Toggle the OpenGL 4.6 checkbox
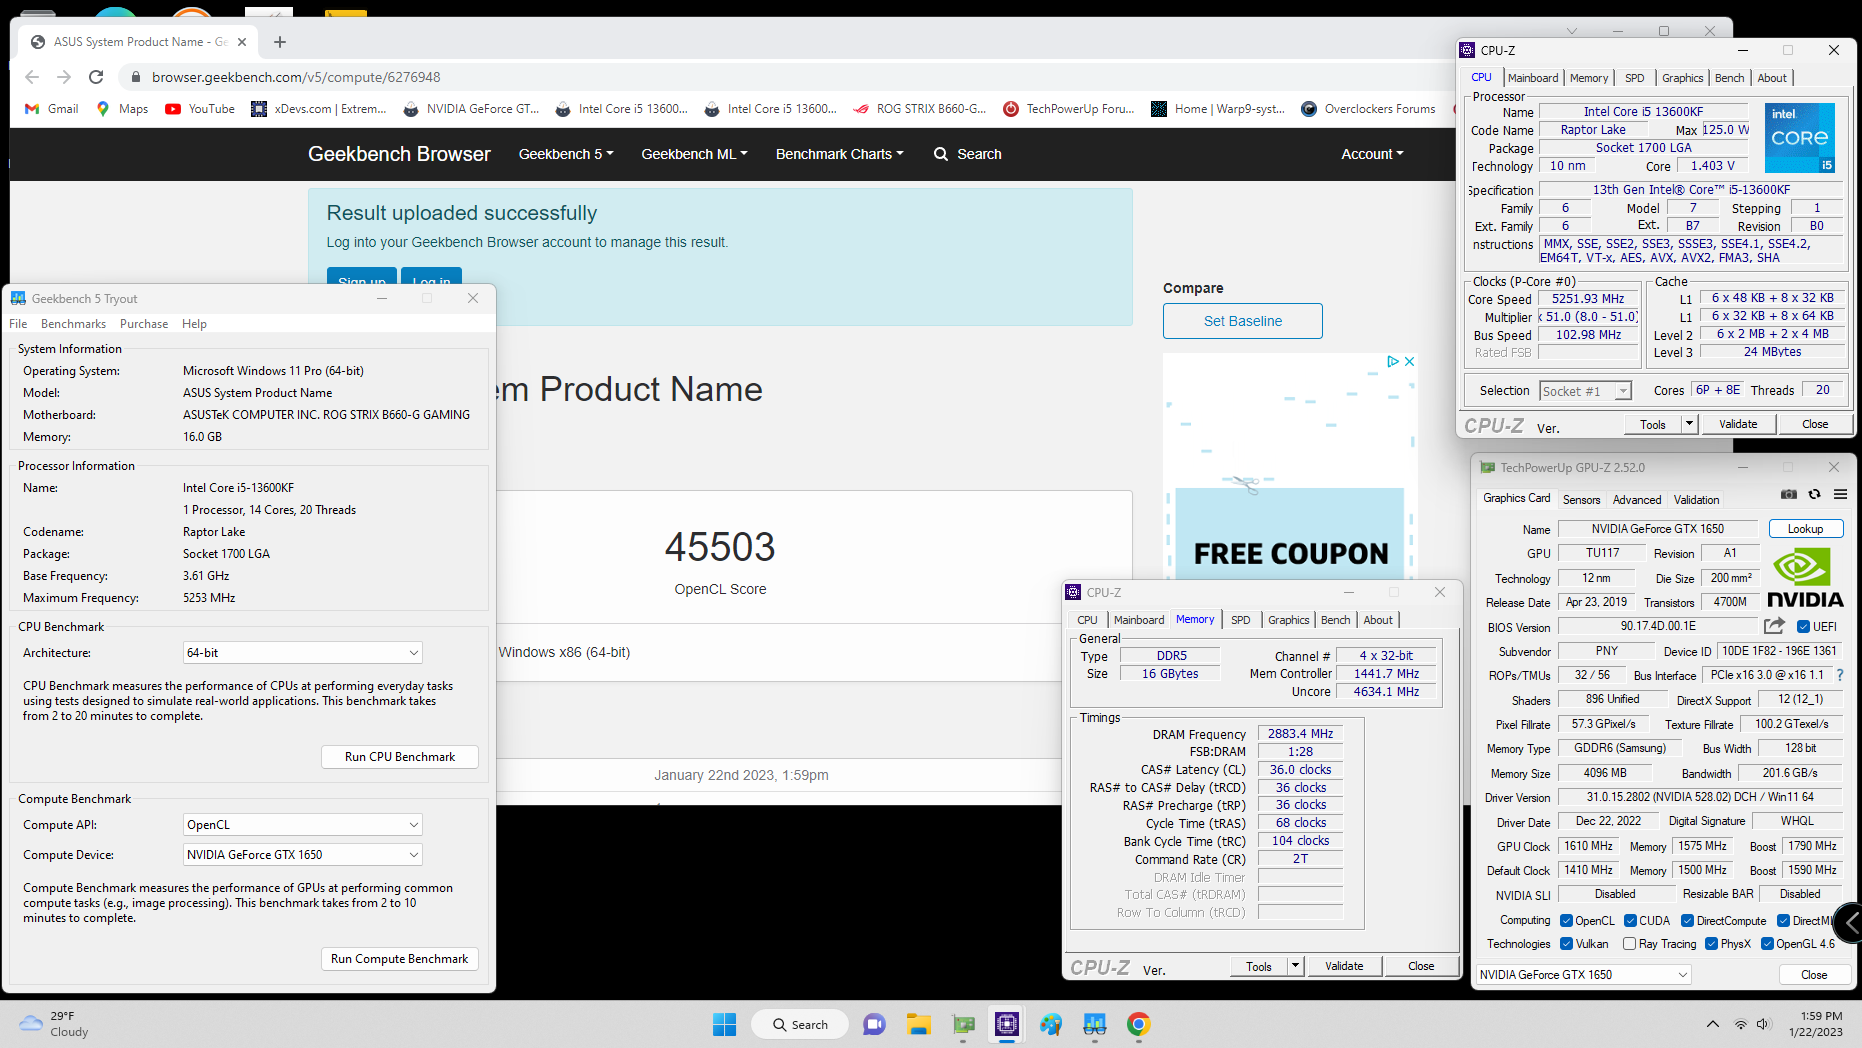Screen dimensions: 1862x1048 tap(1768, 944)
